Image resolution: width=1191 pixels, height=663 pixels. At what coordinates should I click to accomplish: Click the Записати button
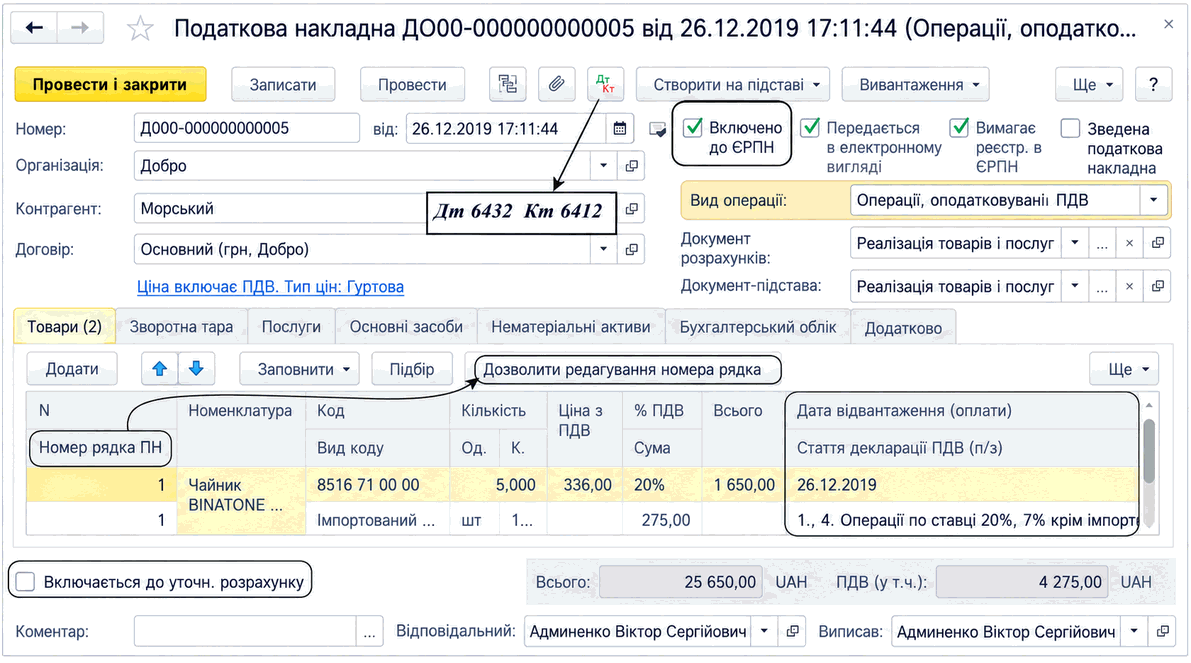point(283,84)
